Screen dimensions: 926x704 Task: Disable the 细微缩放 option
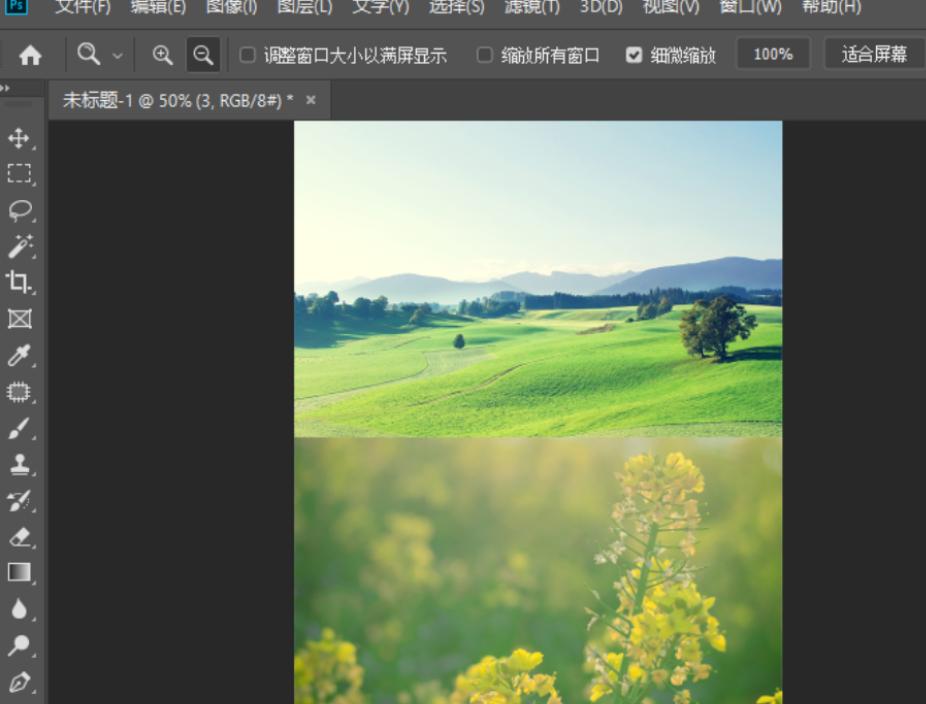click(x=634, y=54)
